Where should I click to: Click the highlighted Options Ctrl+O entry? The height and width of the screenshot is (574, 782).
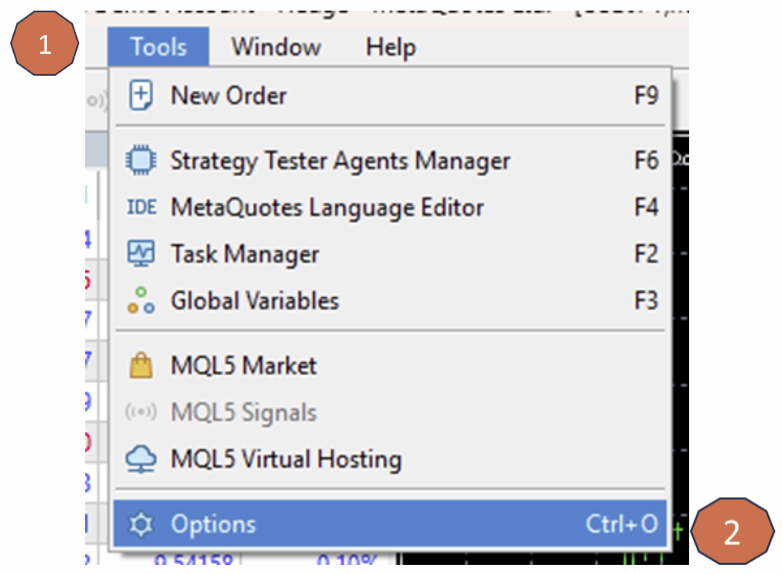coord(390,524)
